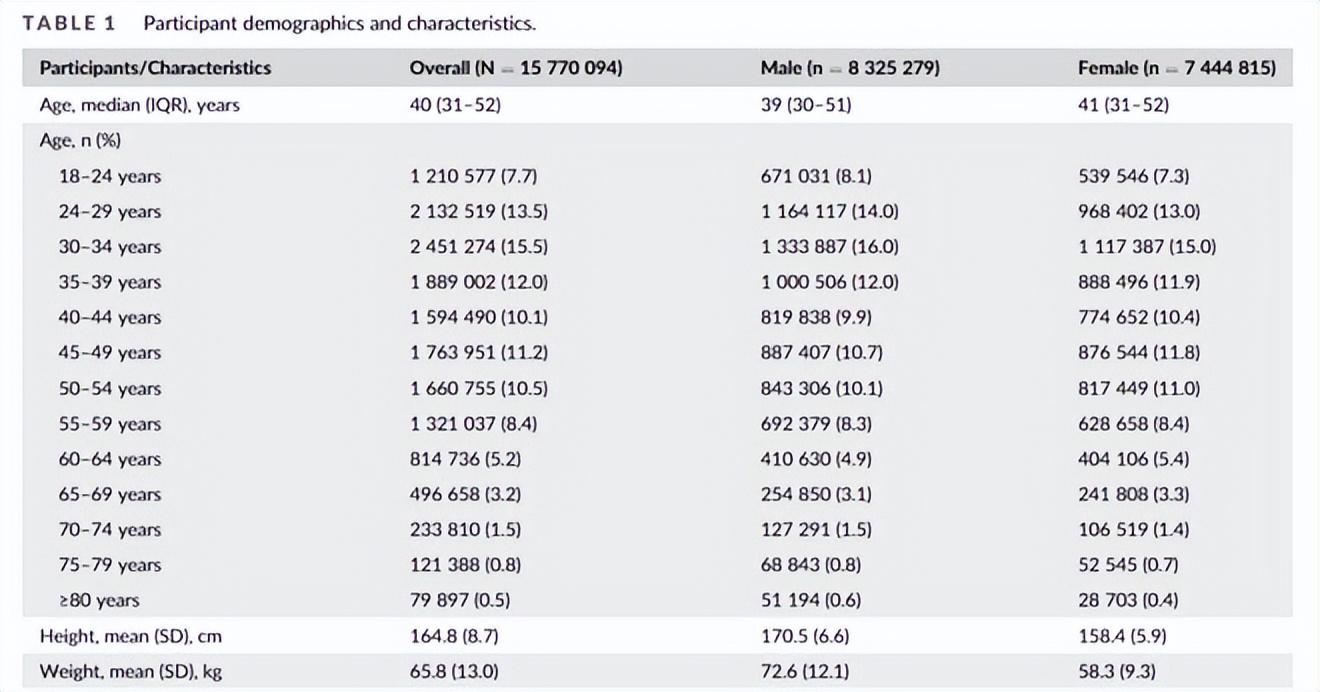Select the overall 40–44 years value "1 594 490 (10.1)"
This screenshot has width=1320, height=692.
tap(479, 317)
